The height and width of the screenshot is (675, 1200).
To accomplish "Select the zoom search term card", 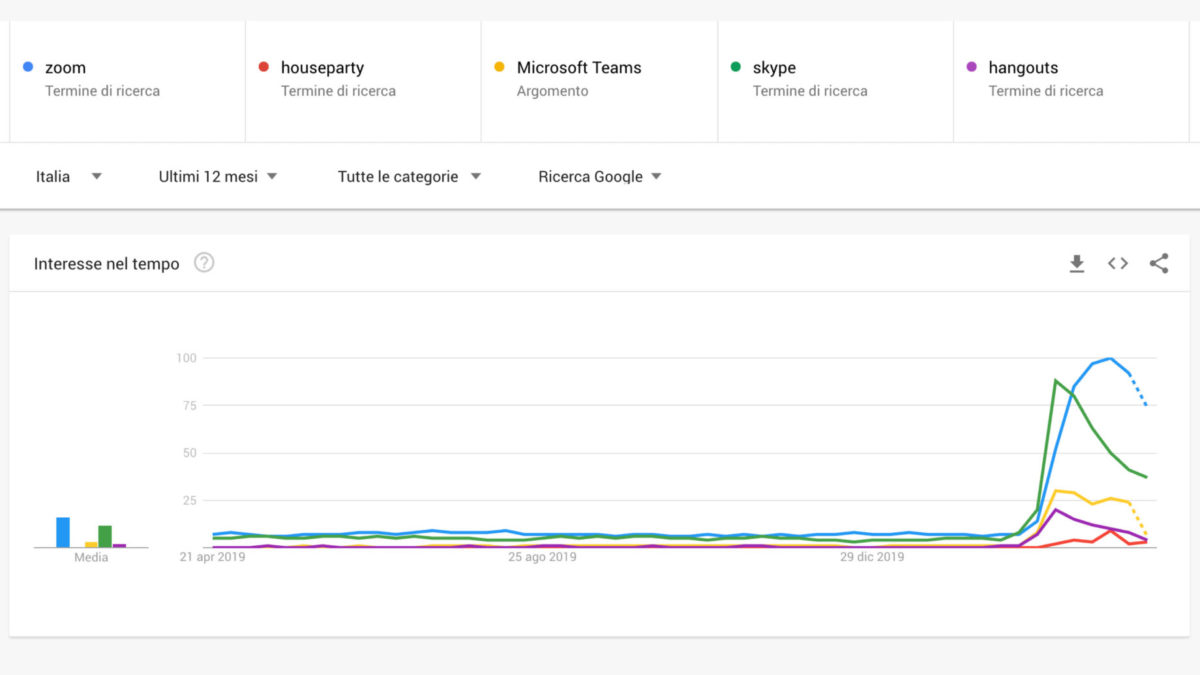I will (127, 81).
